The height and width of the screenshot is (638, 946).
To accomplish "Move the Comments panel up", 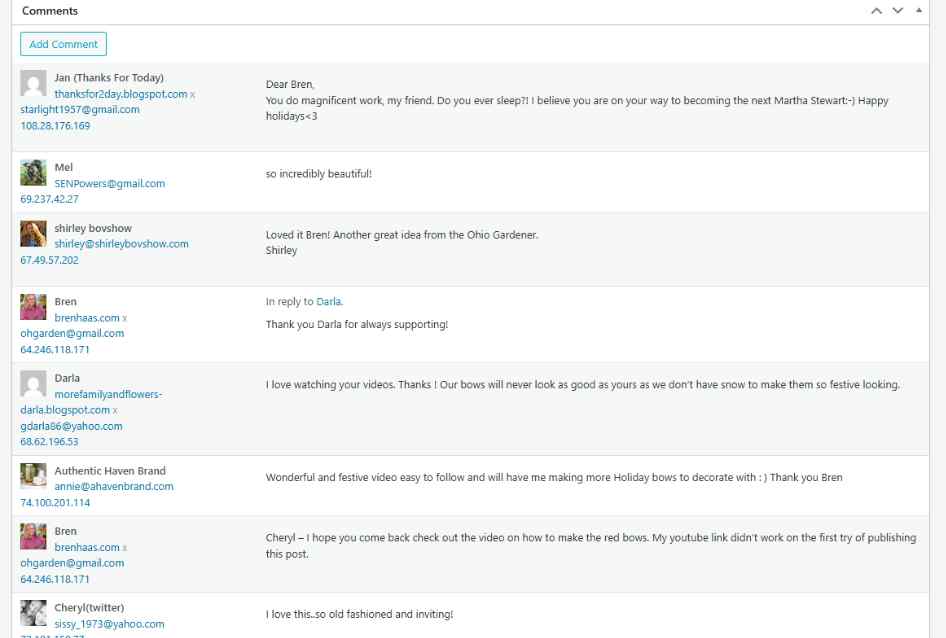I will (877, 11).
